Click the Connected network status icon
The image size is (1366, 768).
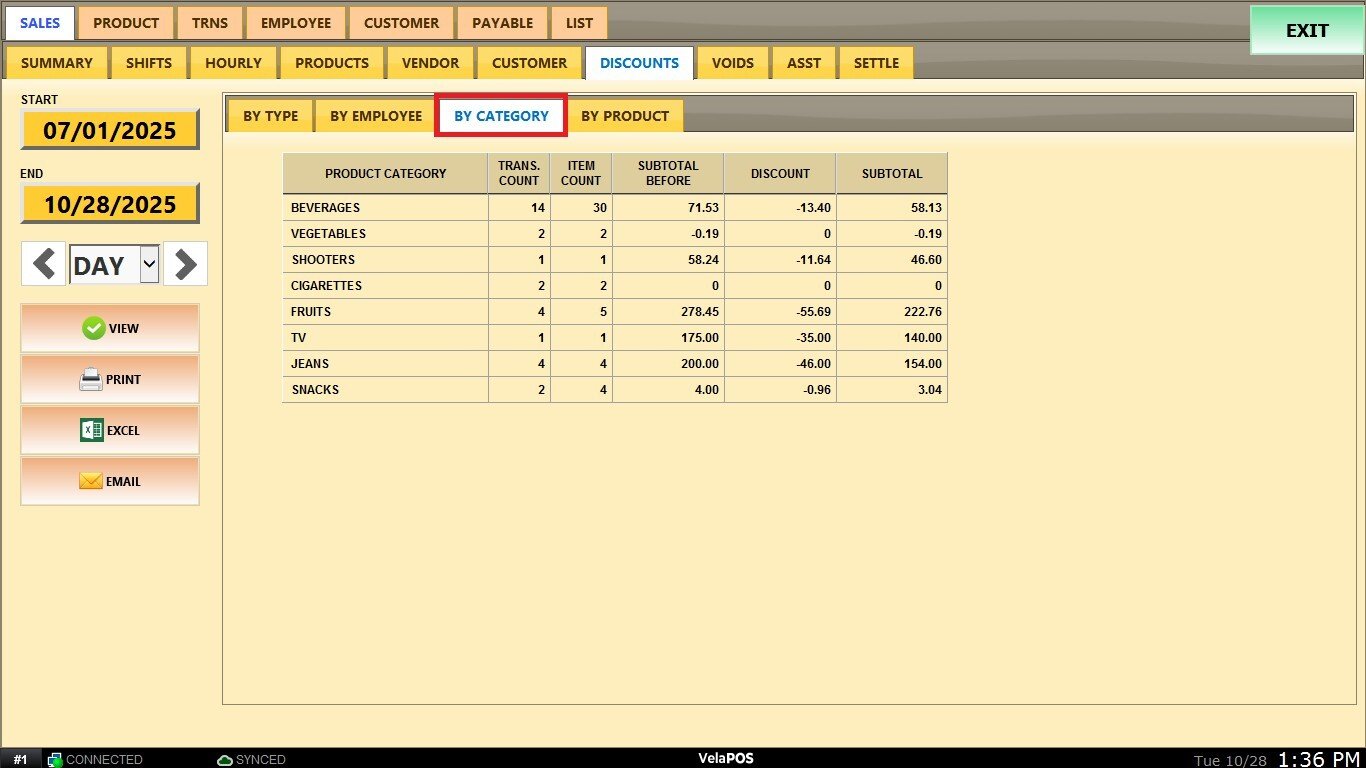(56, 759)
